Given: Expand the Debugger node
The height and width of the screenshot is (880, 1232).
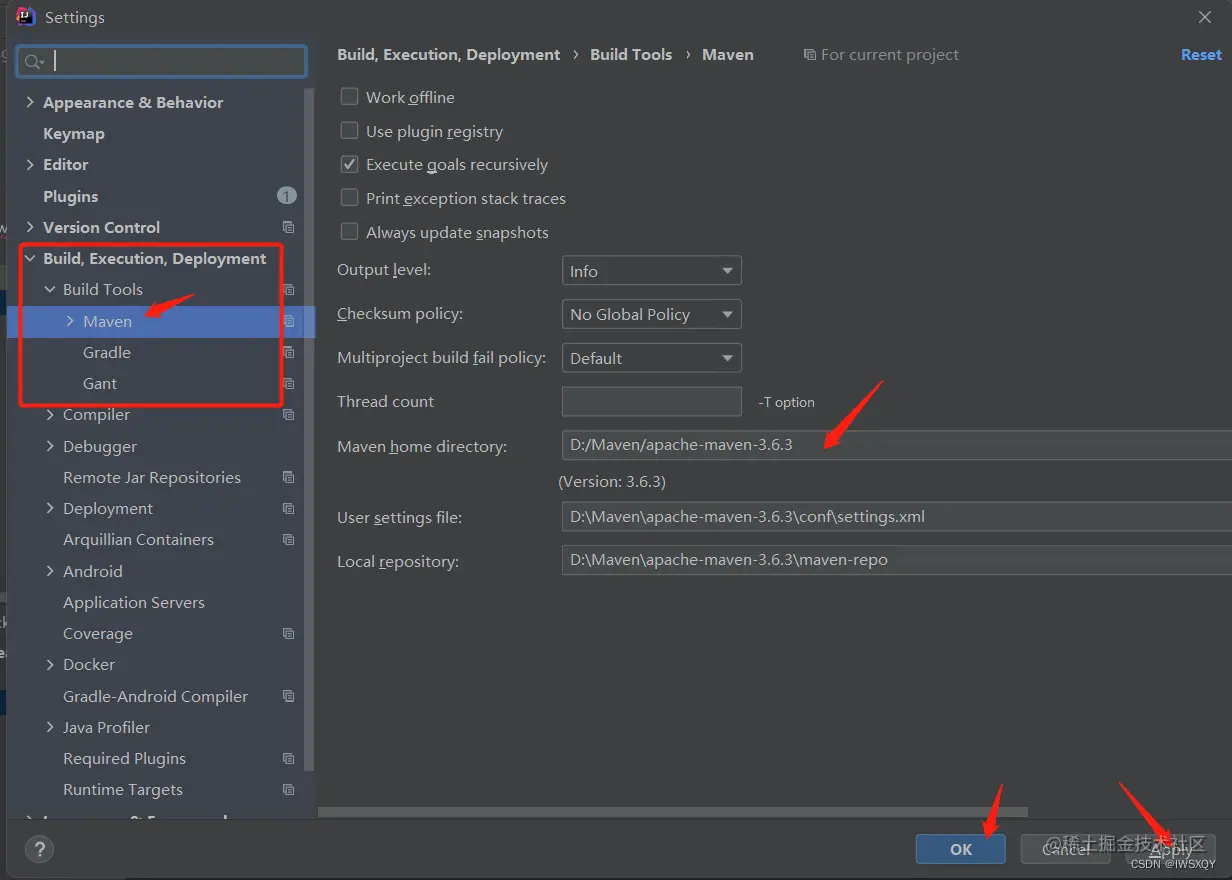Looking at the screenshot, I should [x=50, y=446].
